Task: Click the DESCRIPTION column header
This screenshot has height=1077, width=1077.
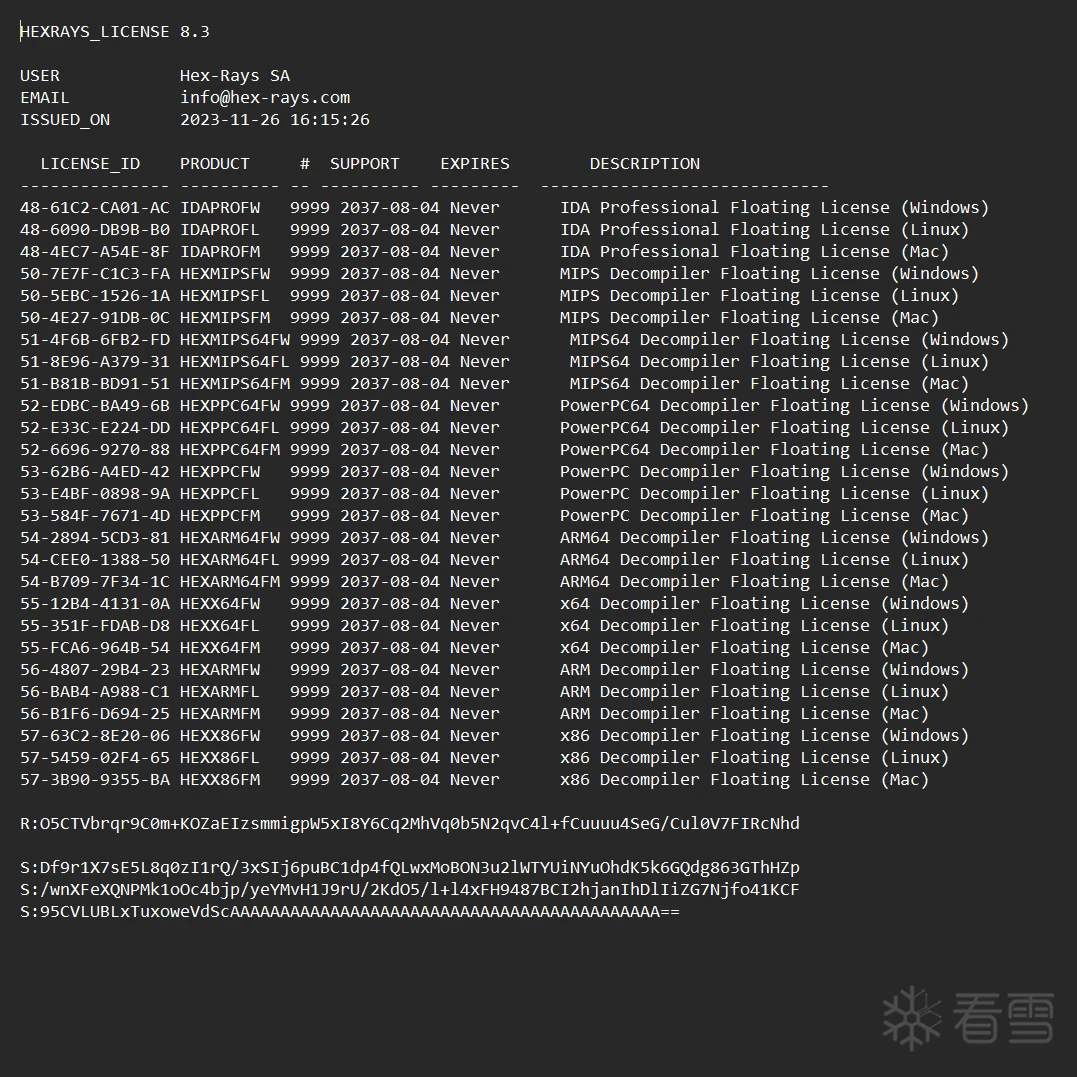Action: (645, 164)
